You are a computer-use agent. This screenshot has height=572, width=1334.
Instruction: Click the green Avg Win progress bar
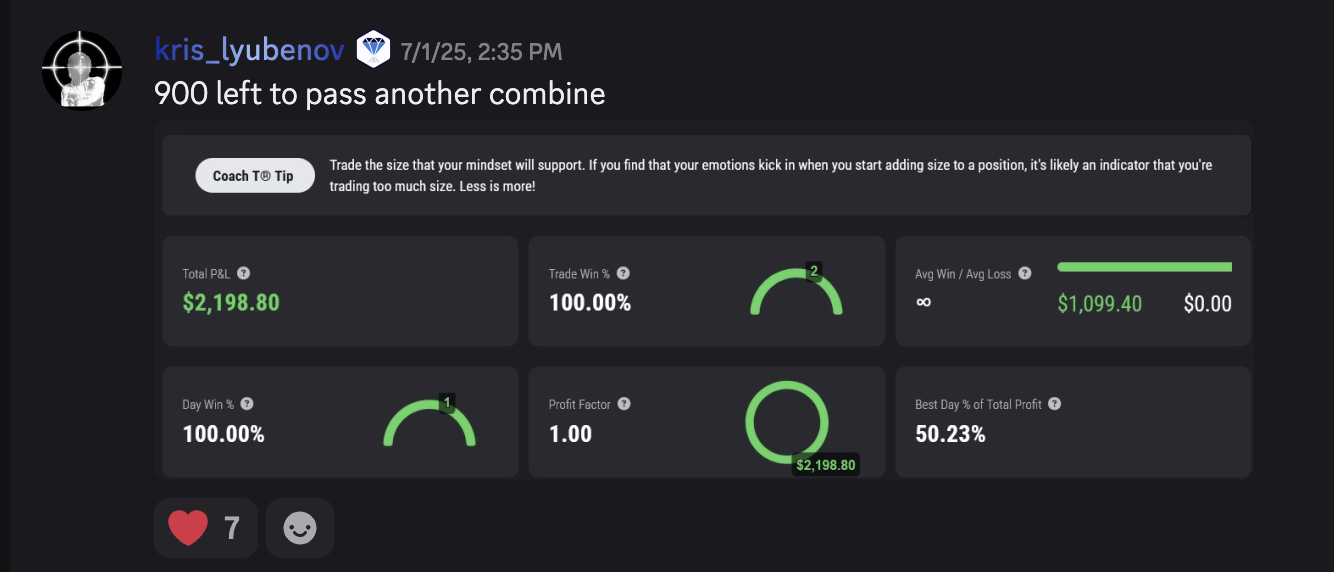pyautogui.click(x=1144, y=267)
